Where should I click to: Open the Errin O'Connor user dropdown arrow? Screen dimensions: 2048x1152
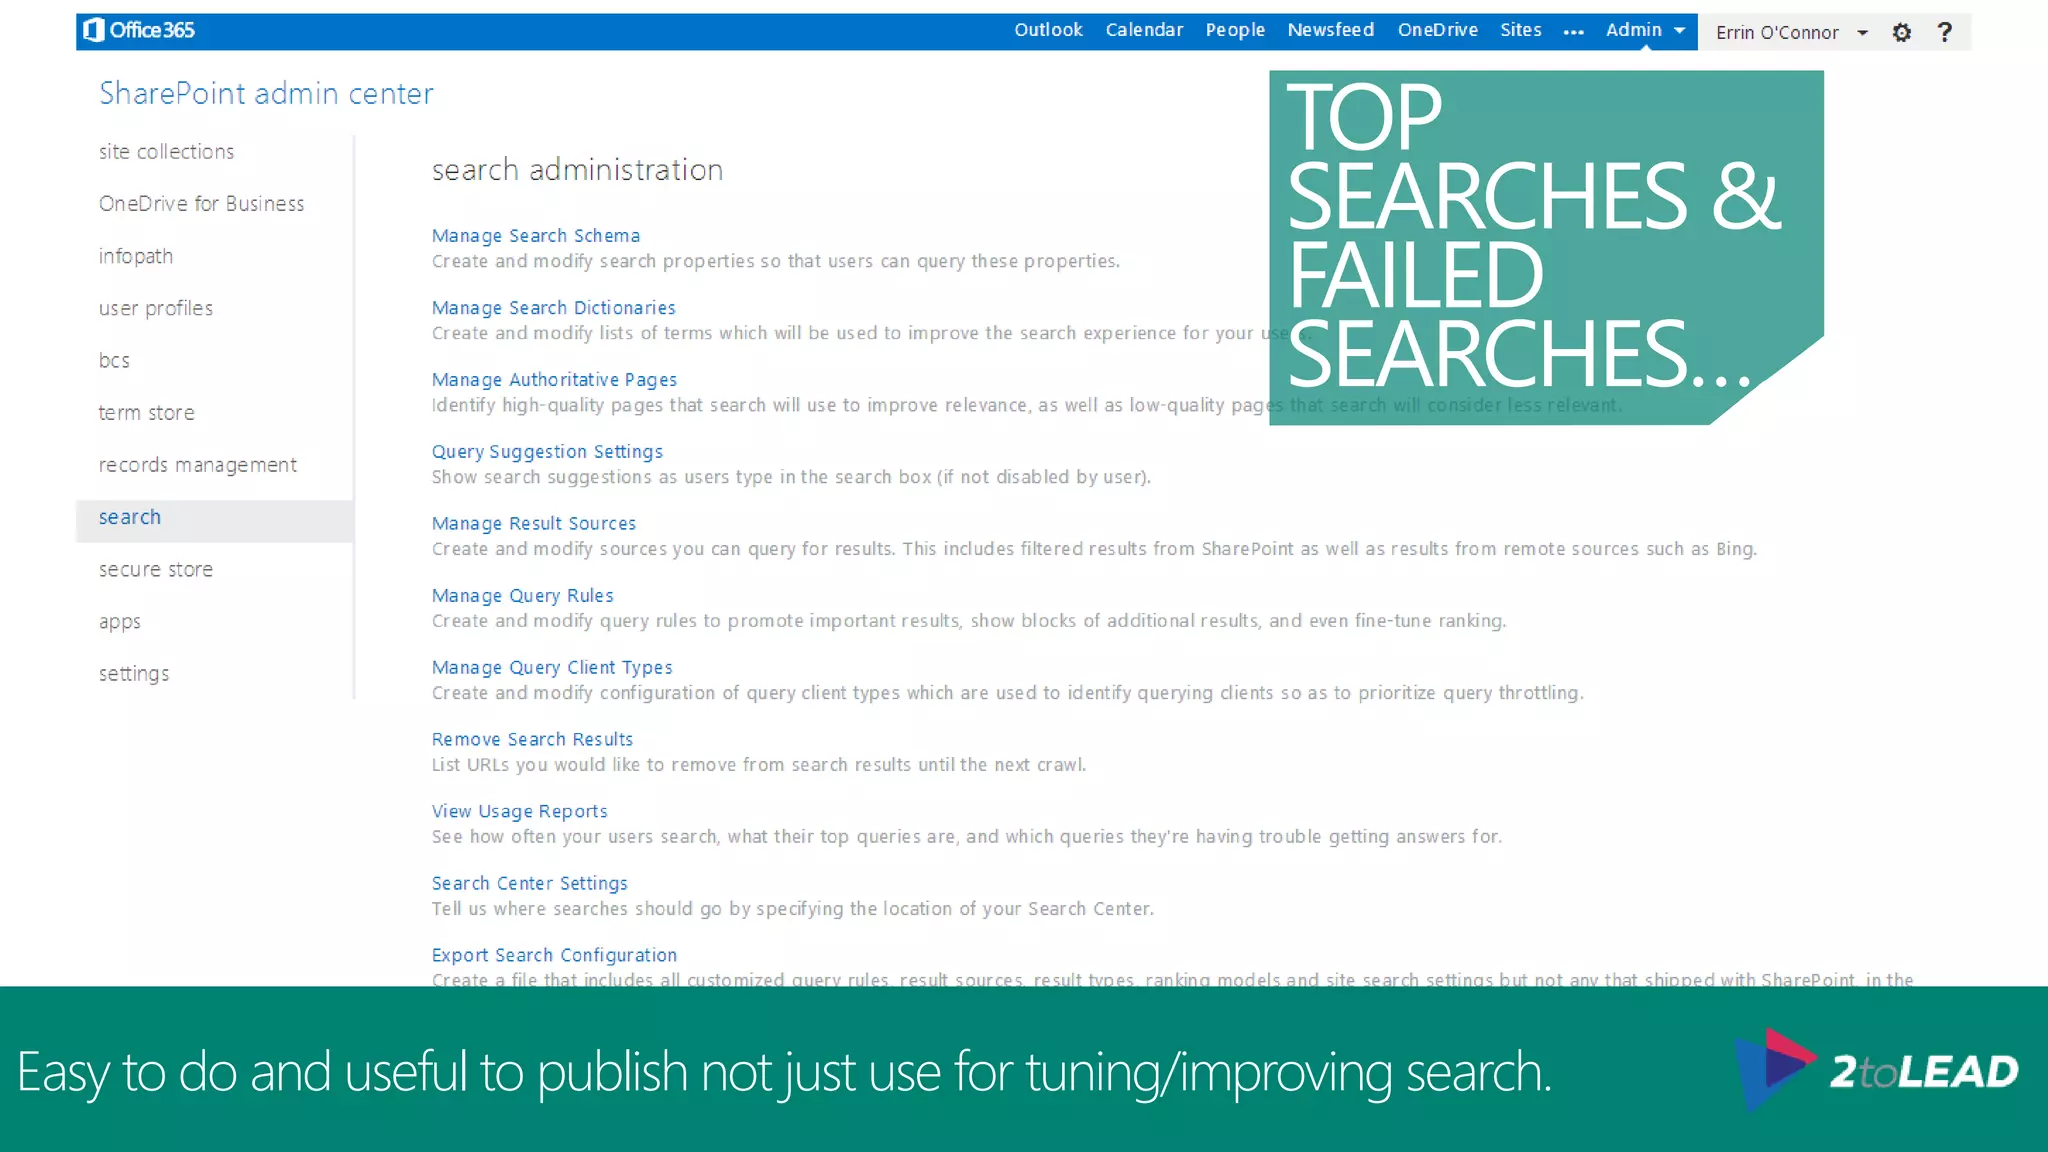[1862, 32]
